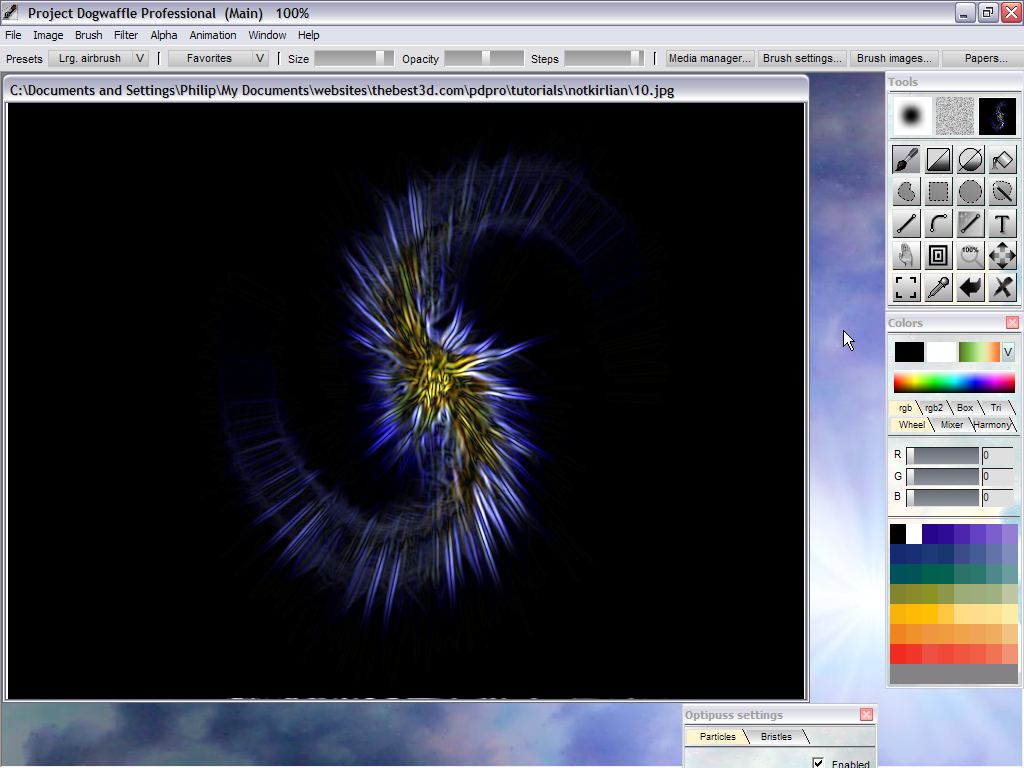Open Brush settings

click(x=802, y=59)
